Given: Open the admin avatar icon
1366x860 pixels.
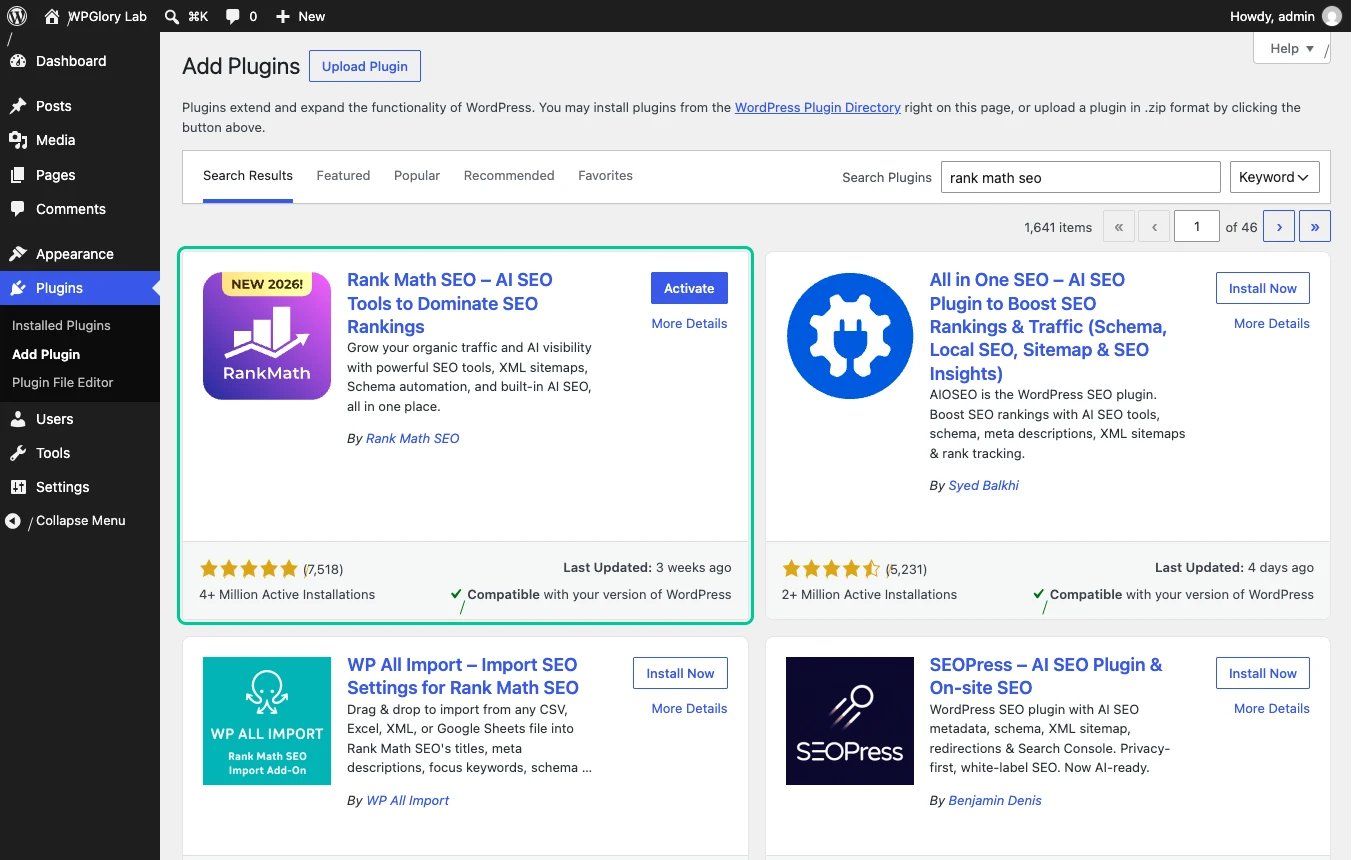Looking at the screenshot, I should [1331, 16].
